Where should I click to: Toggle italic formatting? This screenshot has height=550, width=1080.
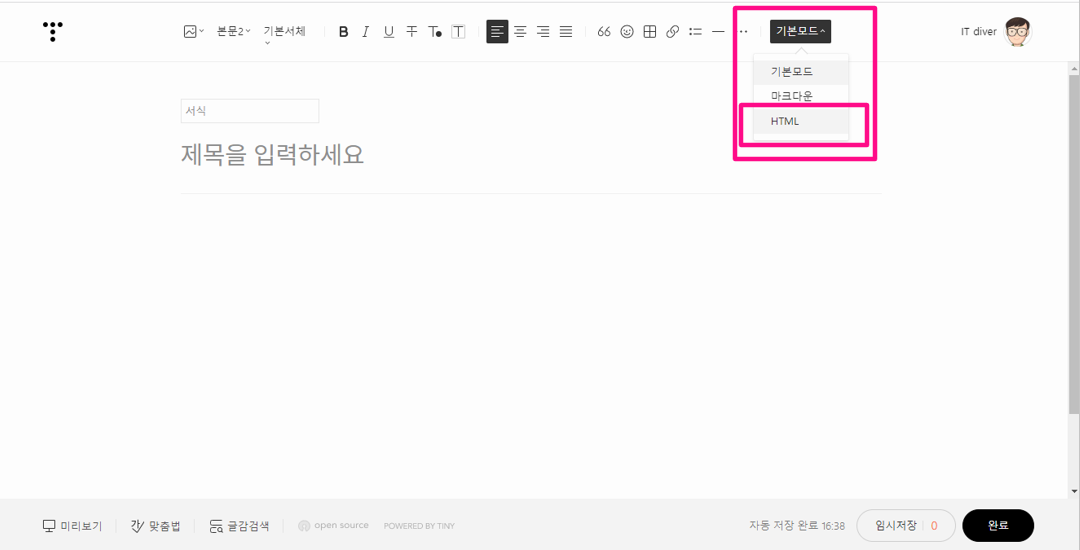366,32
